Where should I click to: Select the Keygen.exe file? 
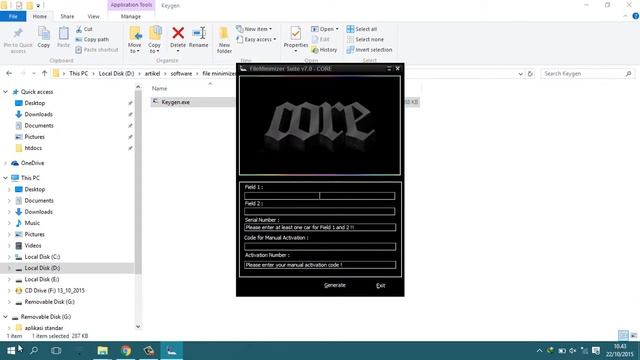point(176,102)
